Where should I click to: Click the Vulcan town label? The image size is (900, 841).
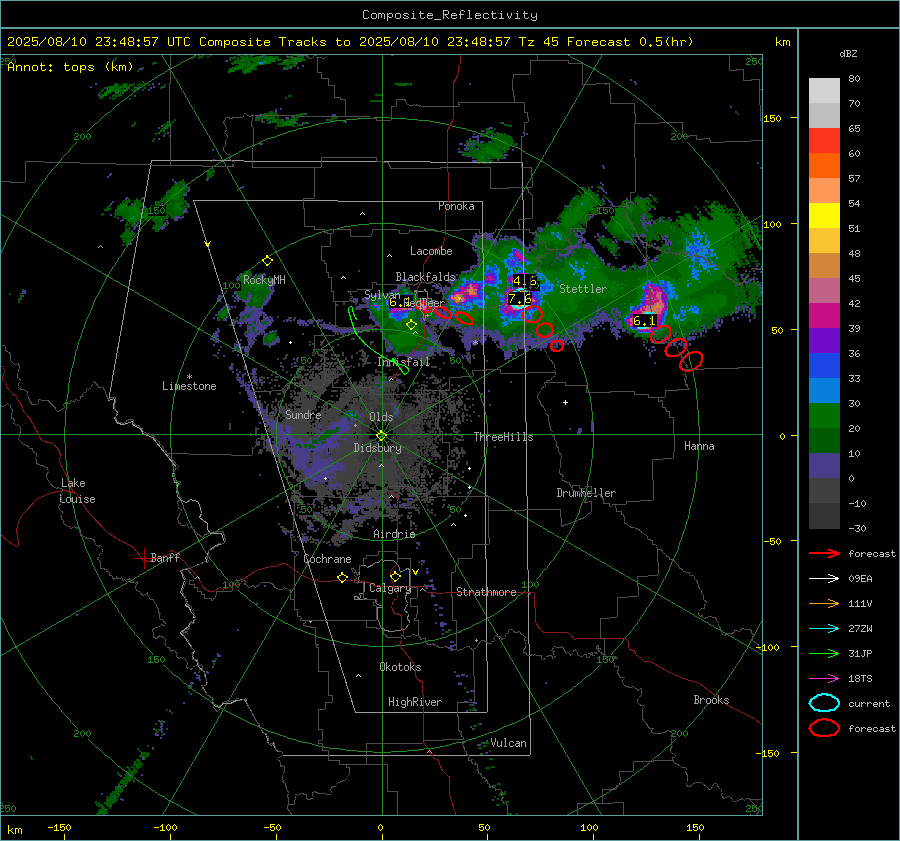pos(508,743)
